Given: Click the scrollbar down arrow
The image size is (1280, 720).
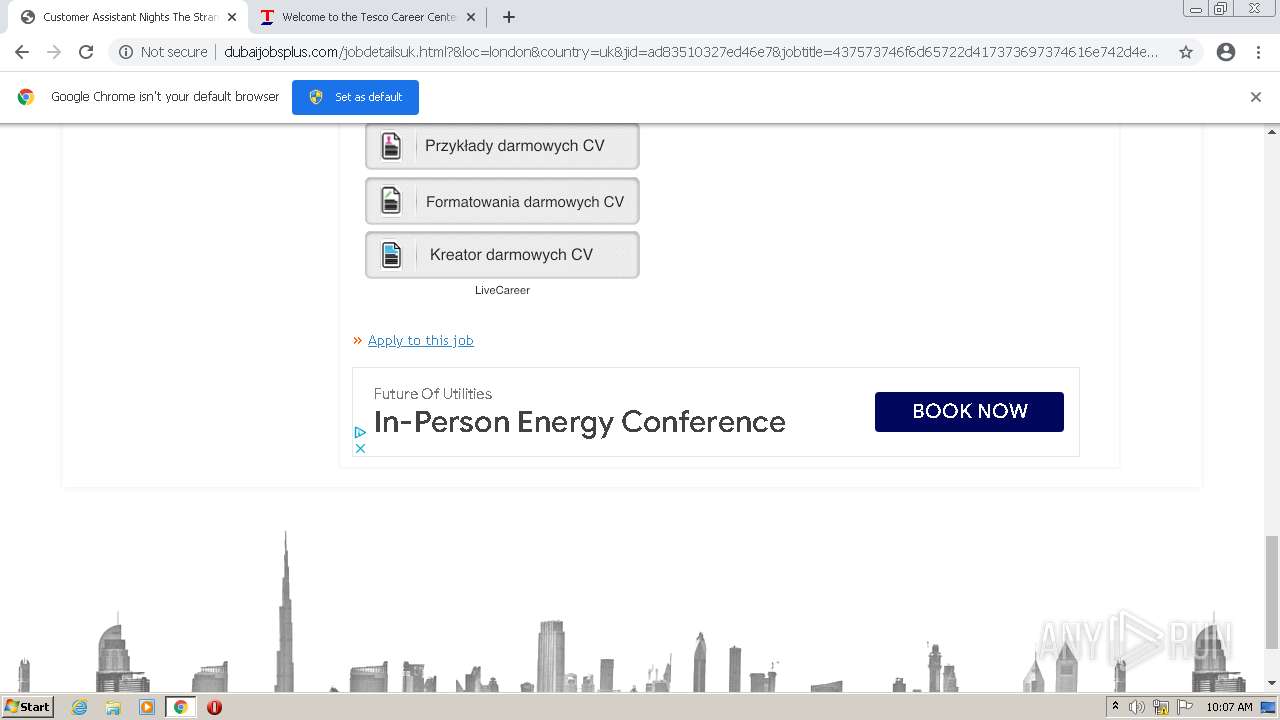Looking at the screenshot, I should click(1272, 684).
